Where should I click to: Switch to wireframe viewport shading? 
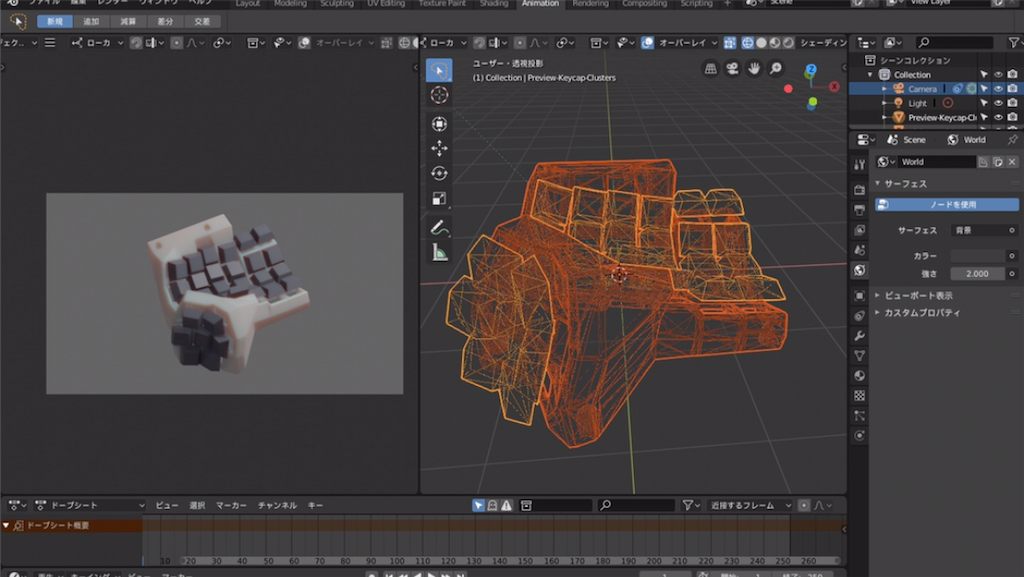tap(747, 42)
